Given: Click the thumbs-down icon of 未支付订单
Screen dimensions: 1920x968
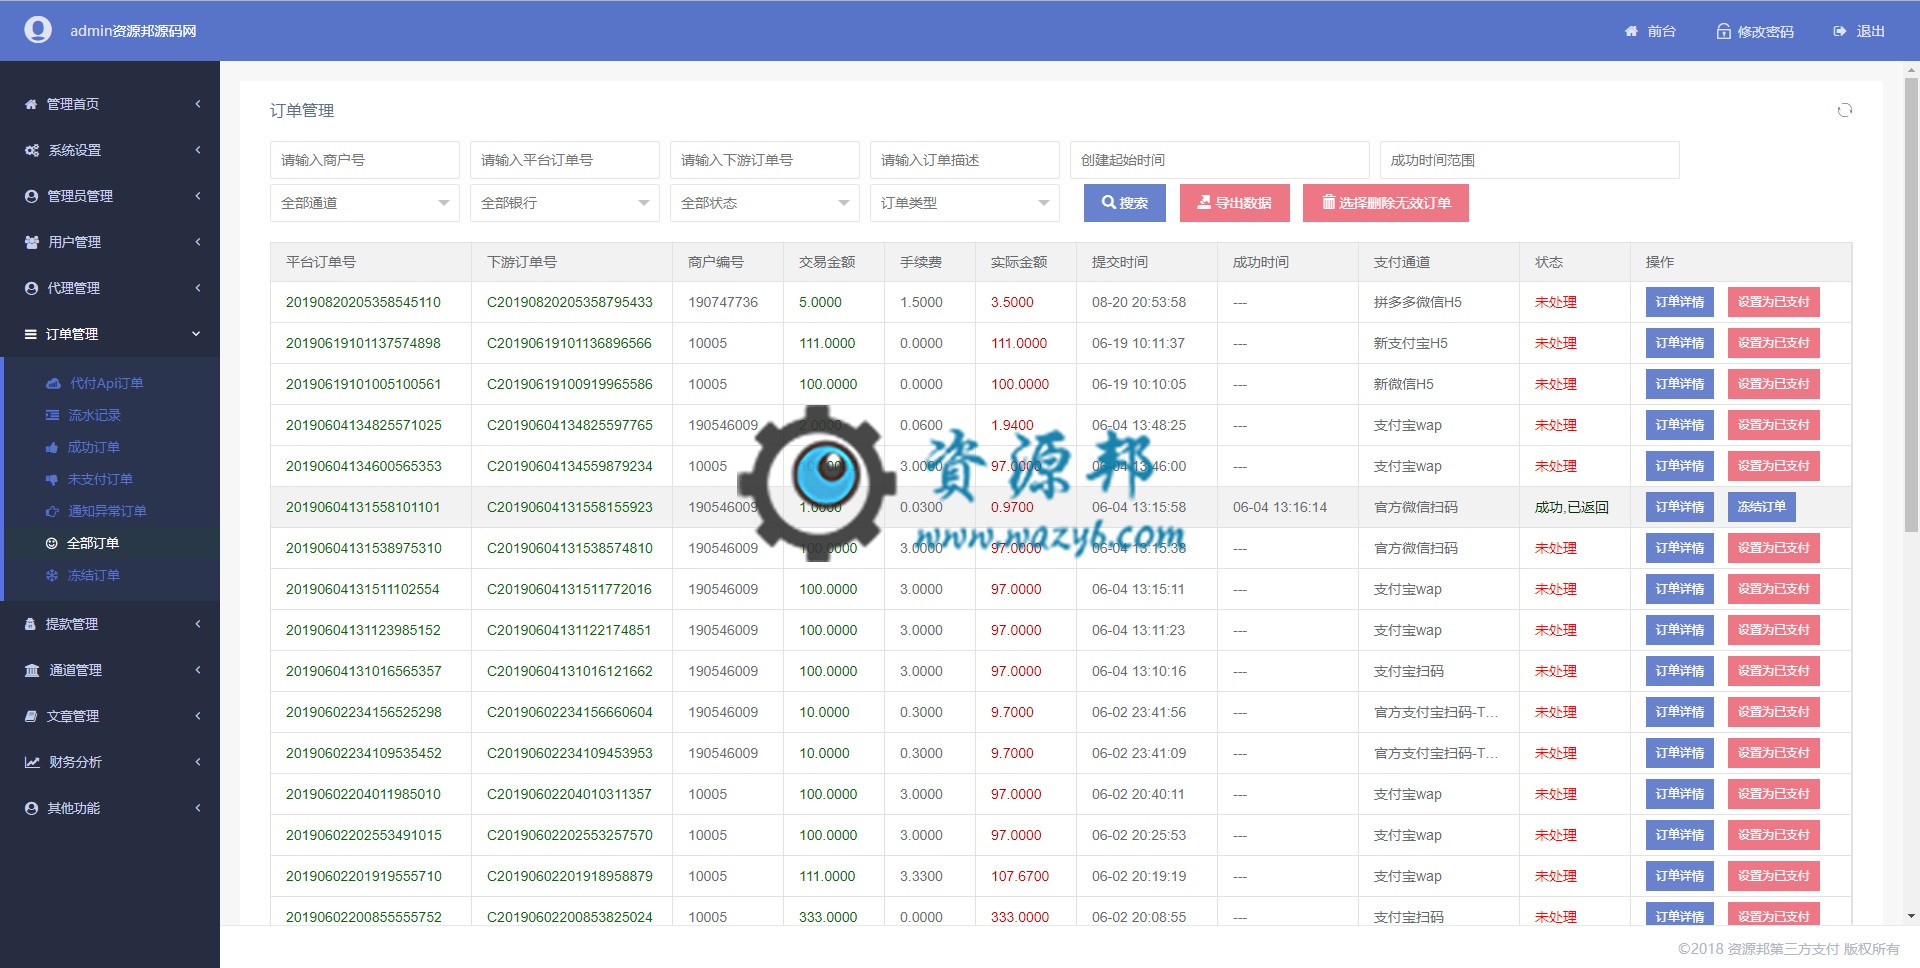Looking at the screenshot, I should (52, 479).
